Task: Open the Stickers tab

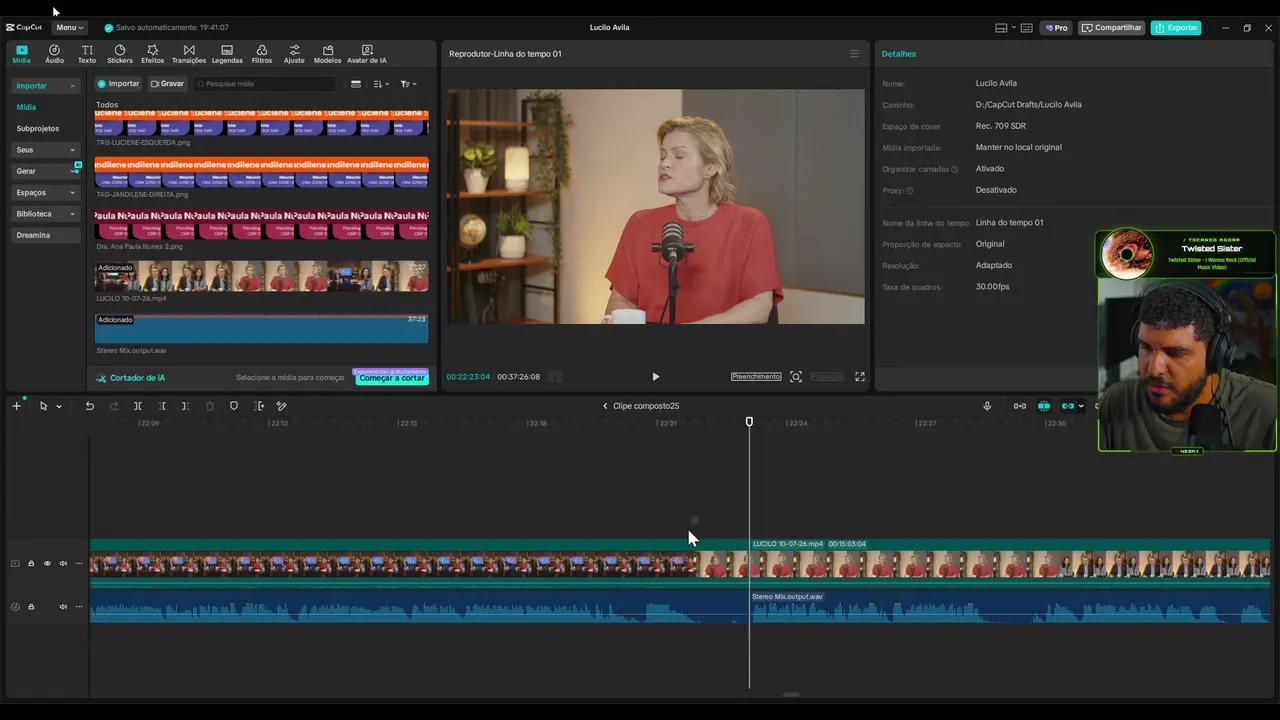Action: click(120, 54)
